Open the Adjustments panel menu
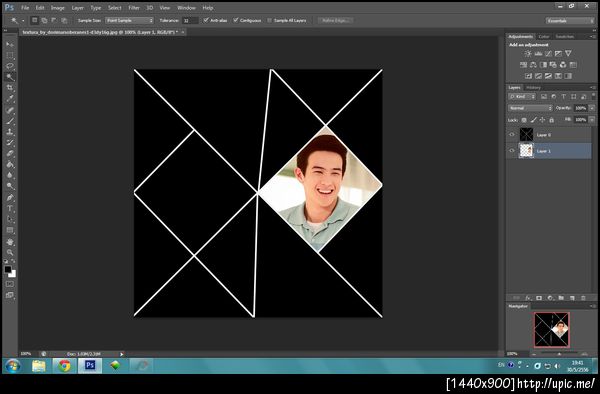600x394 pixels. pyautogui.click(x=592, y=37)
